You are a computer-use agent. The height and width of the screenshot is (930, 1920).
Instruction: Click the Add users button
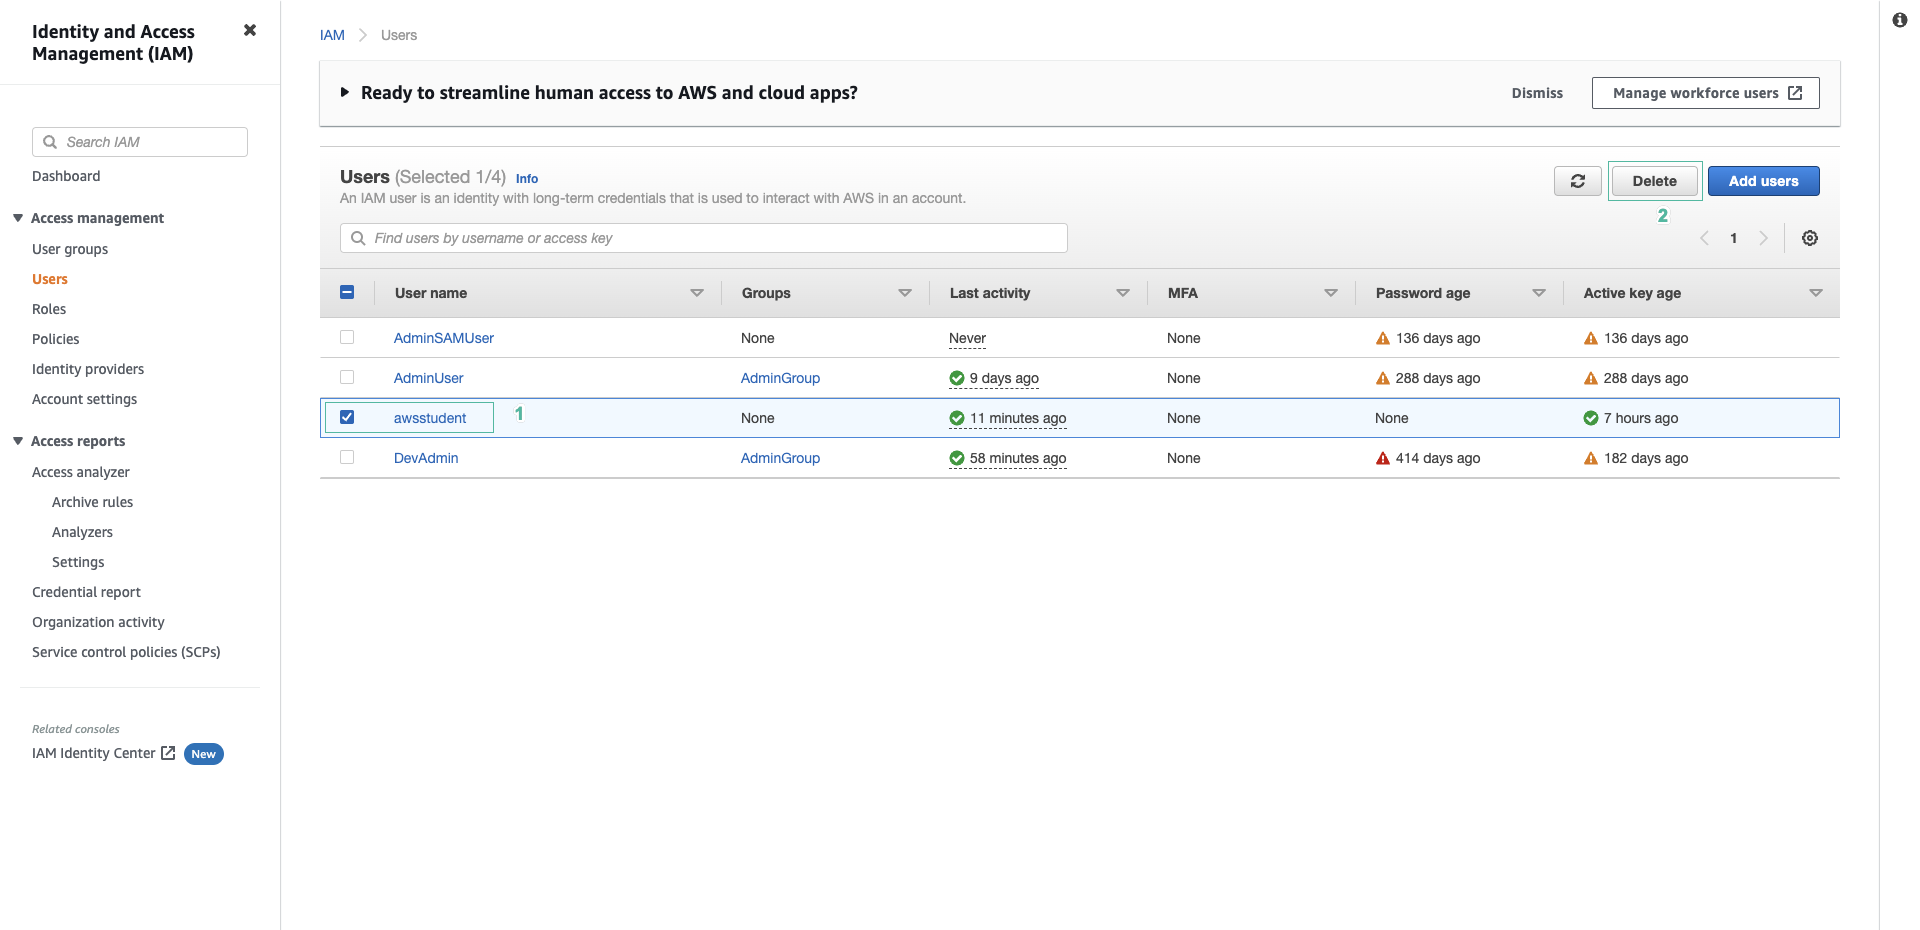pyautogui.click(x=1764, y=181)
